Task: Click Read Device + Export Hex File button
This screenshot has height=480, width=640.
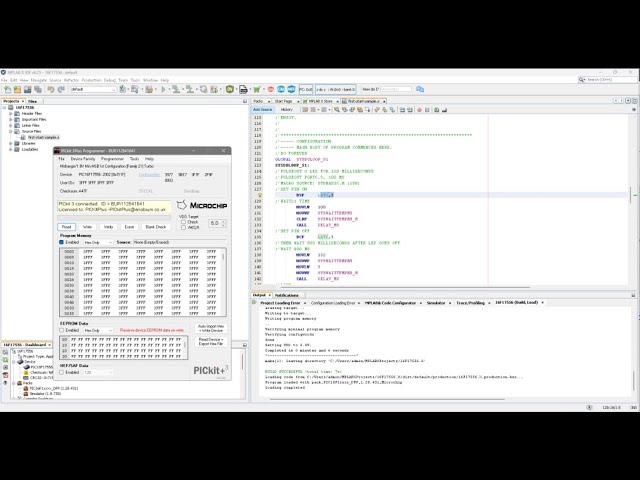Action: tap(211, 342)
